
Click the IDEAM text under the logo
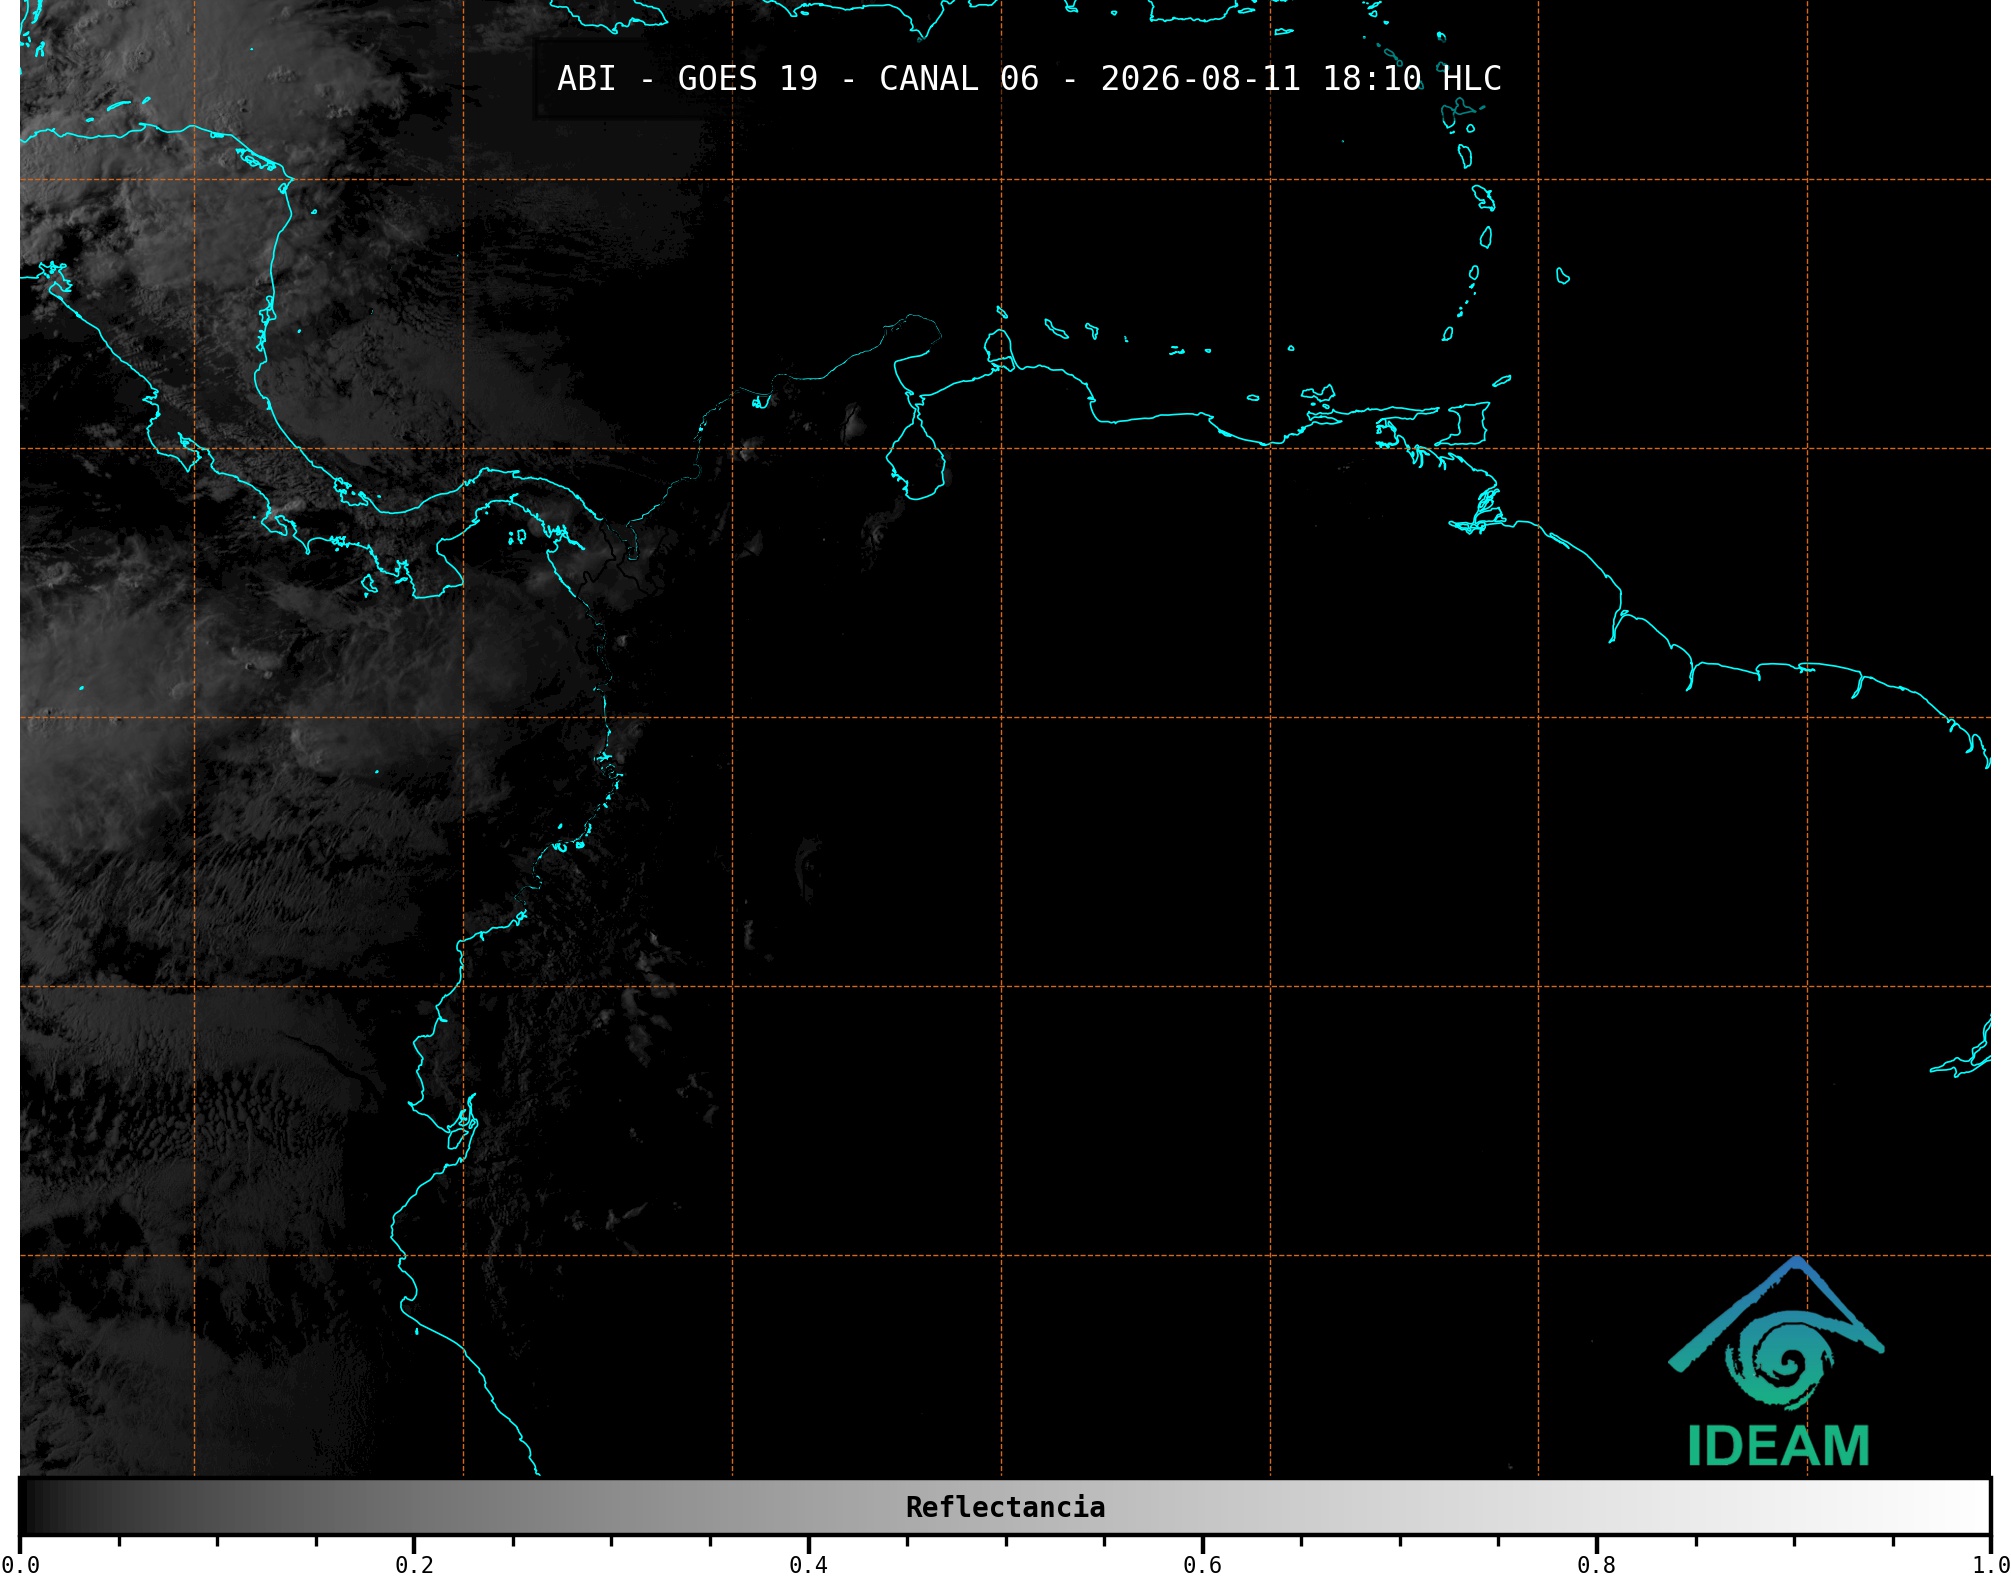(x=1778, y=1445)
